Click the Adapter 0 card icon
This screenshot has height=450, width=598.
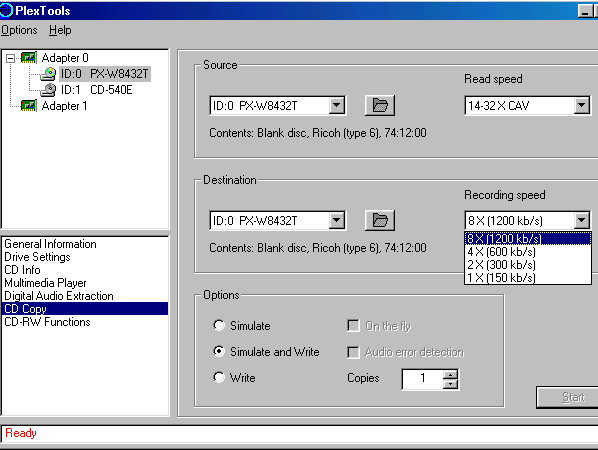click(x=29, y=58)
